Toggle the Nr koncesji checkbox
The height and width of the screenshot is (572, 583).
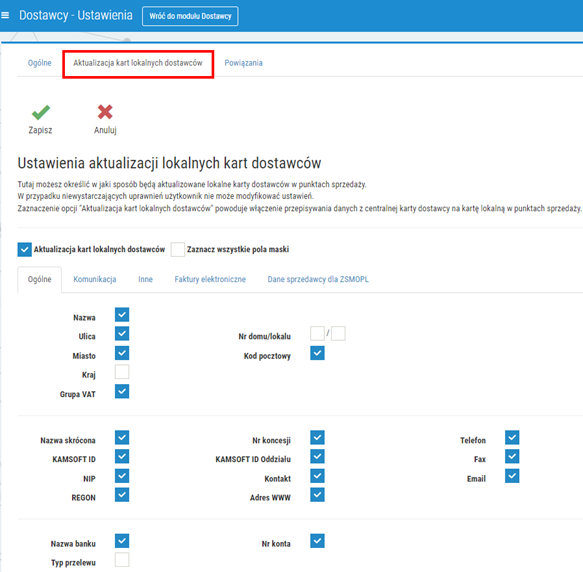pyautogui.click(x=317, y=437)
